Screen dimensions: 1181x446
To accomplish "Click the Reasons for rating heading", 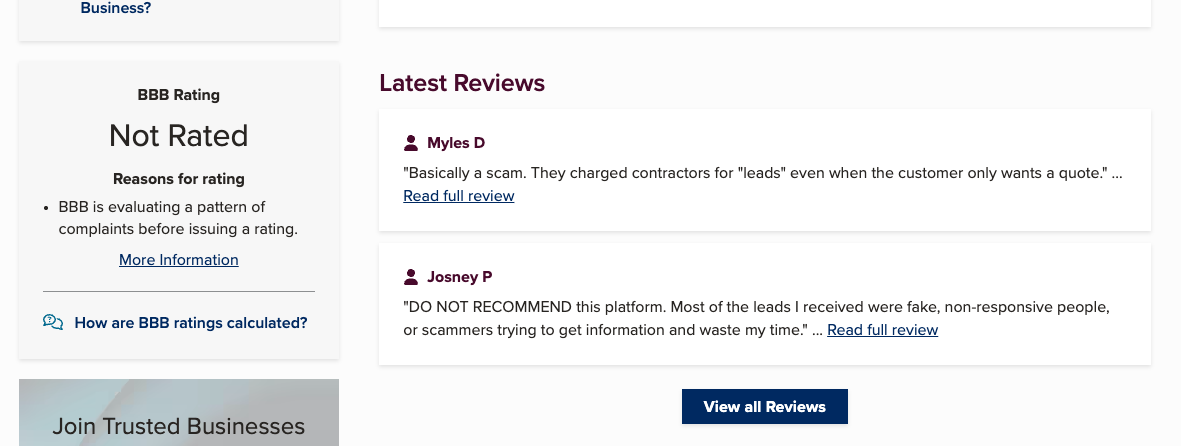I will [x=179, y=179].
